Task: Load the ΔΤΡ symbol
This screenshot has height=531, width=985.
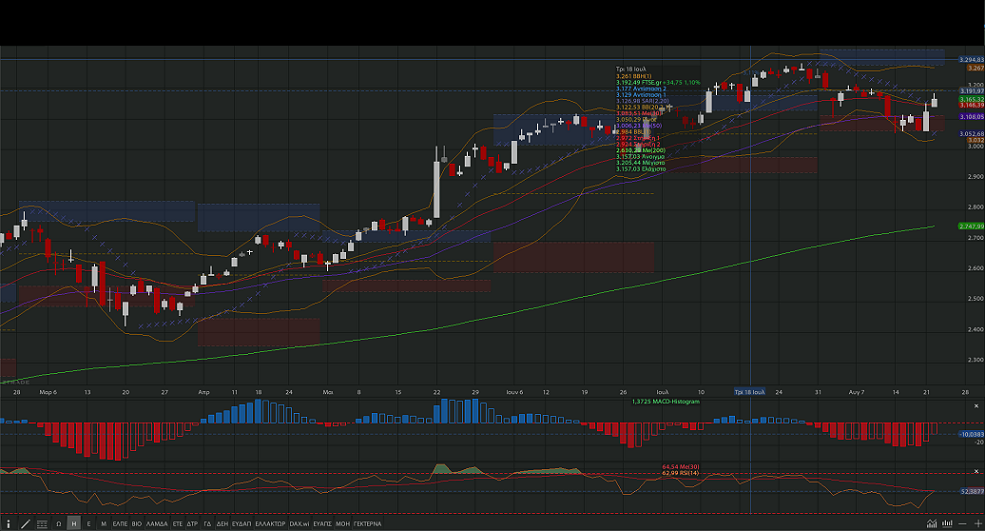Action: click(x=192, y=523)
